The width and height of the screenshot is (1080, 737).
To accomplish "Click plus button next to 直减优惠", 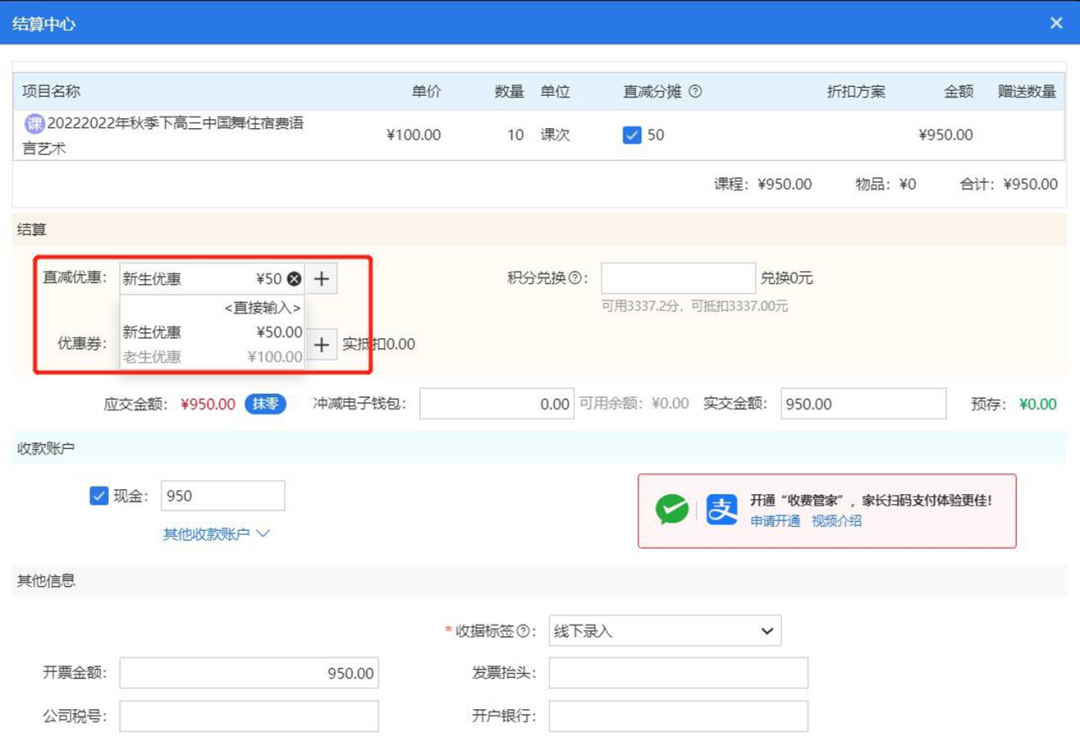I will (x=321, y=279).
